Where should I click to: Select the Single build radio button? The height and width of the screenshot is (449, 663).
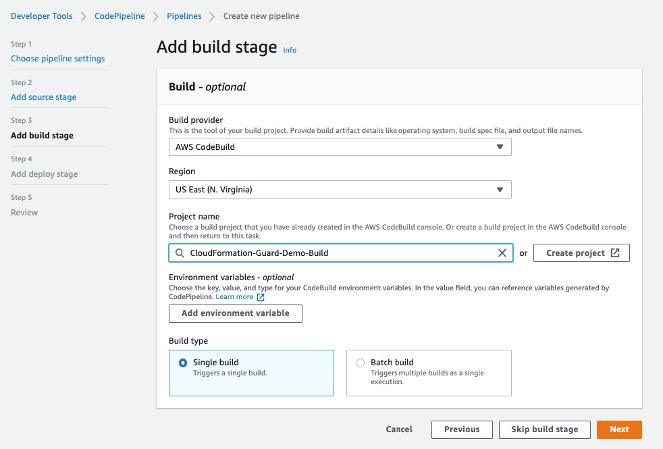click(183, 363)
